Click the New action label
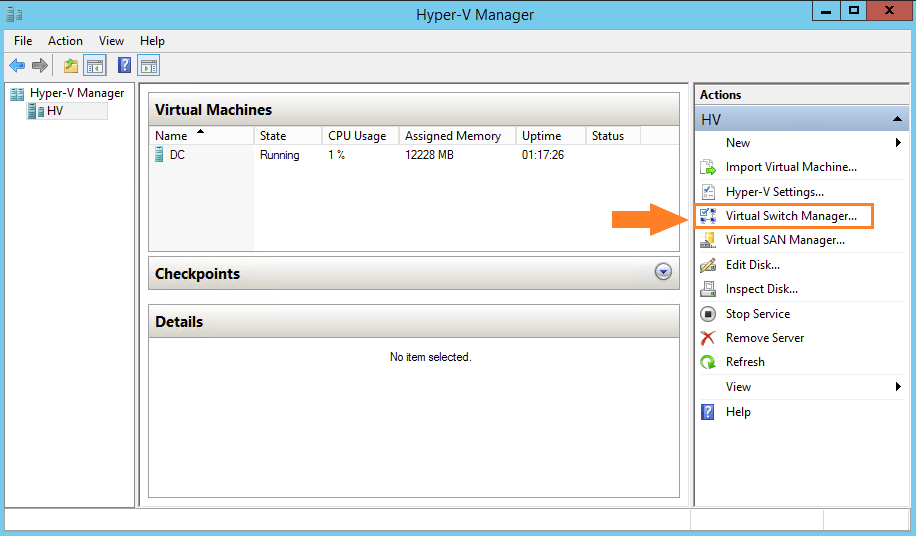 click(738, 143)
